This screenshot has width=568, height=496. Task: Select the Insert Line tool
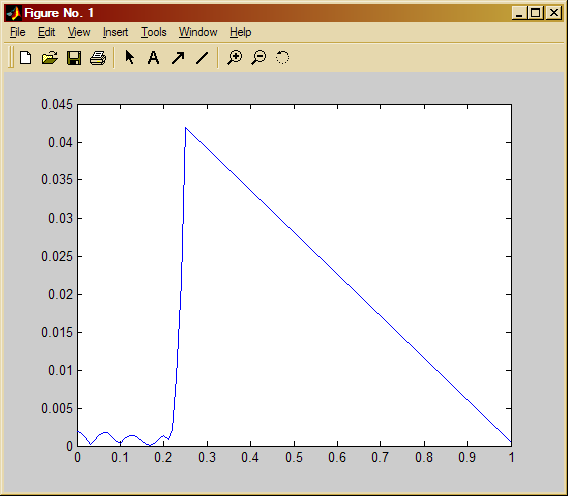(x=202, y=58)
